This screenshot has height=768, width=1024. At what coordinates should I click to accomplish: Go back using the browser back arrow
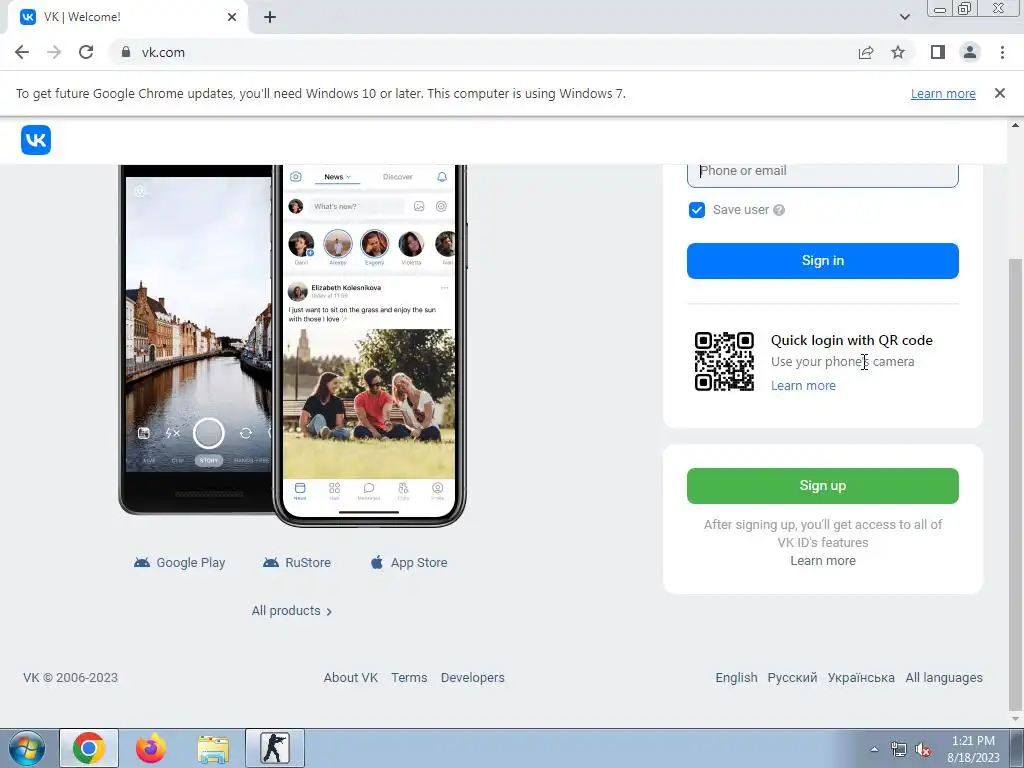(22, 52)
